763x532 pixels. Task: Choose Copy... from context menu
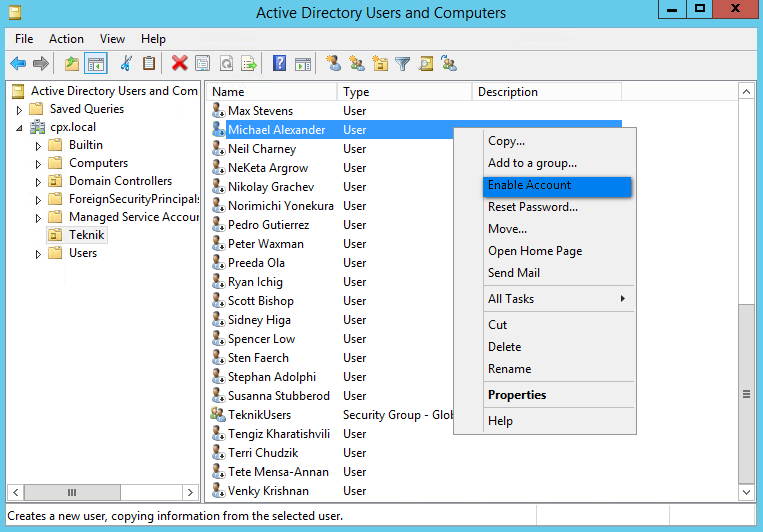pyautogui.click(x=557, y=141)
